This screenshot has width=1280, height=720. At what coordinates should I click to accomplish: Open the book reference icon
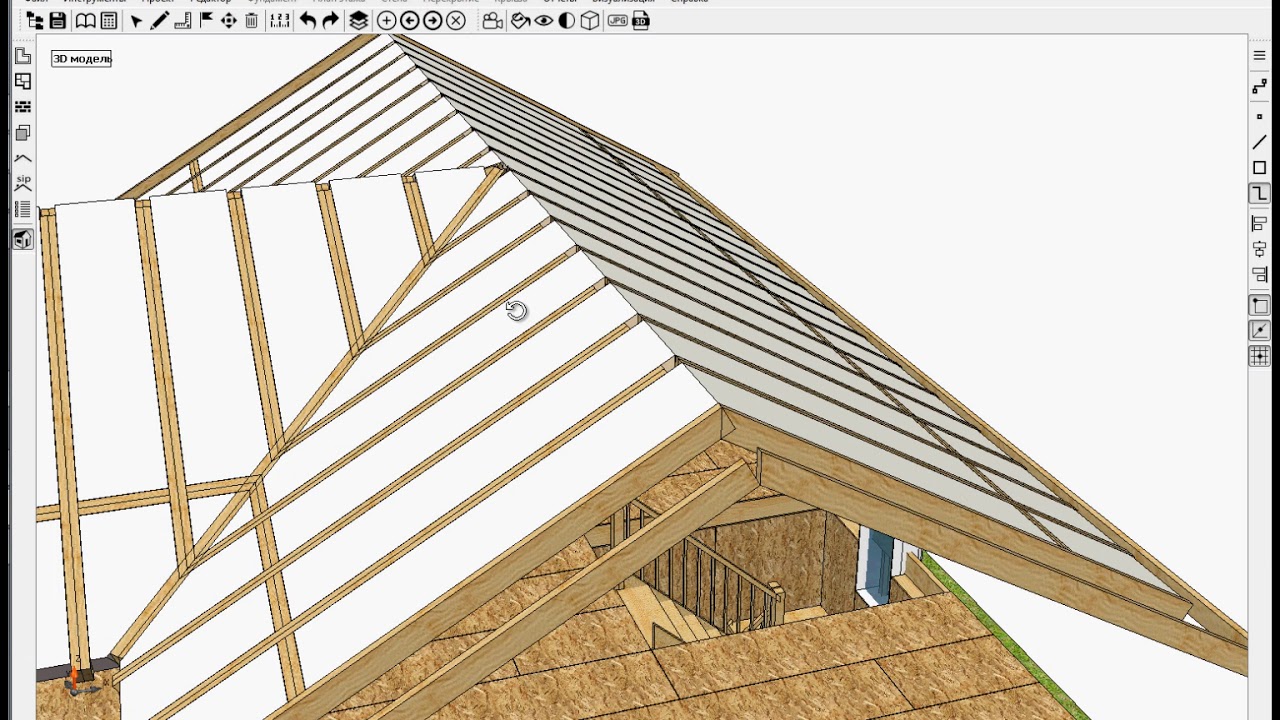pos(86,20)
